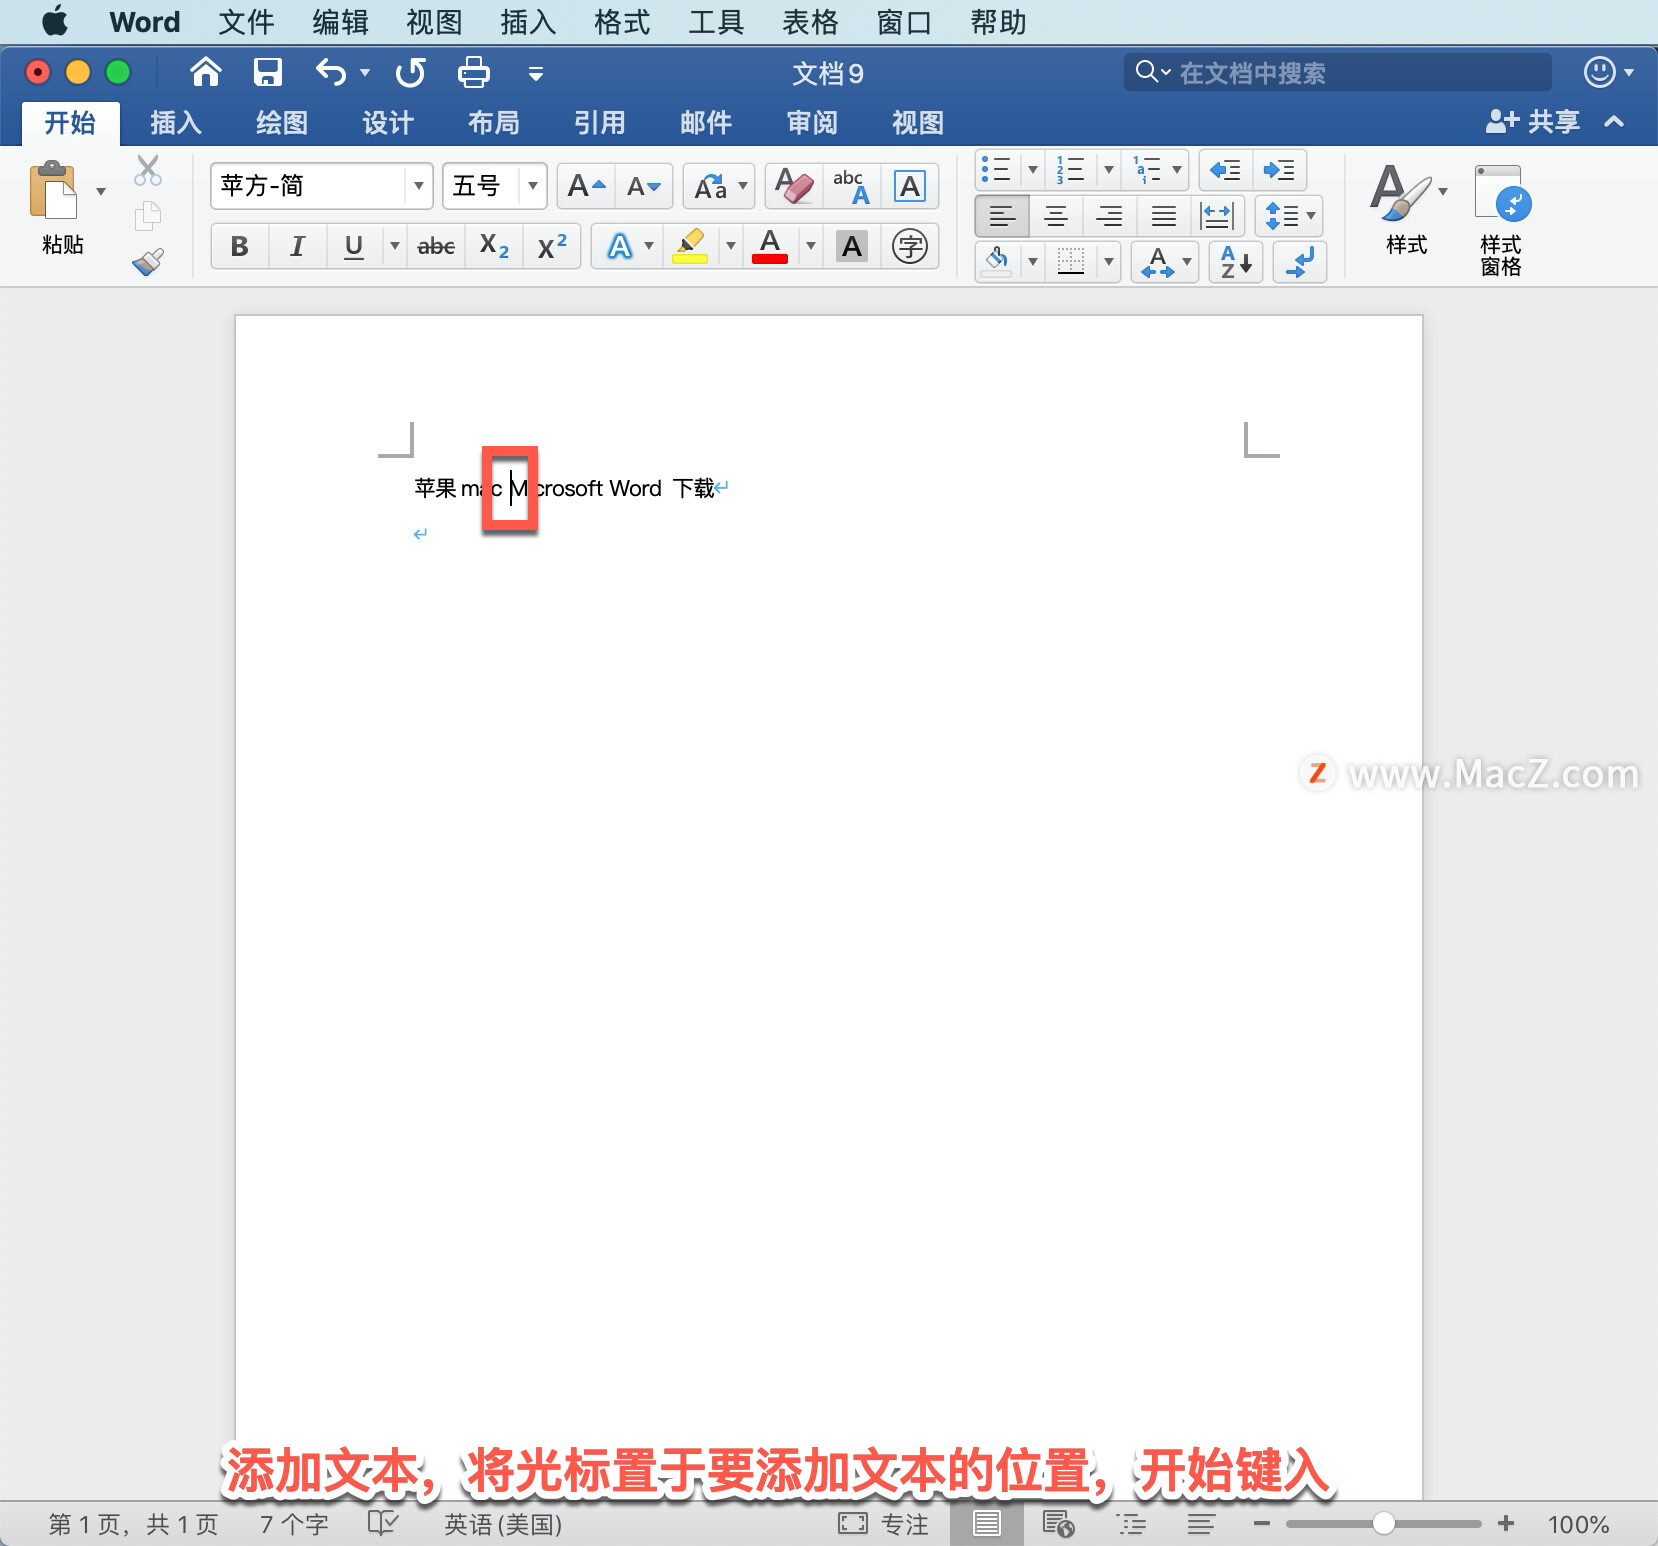1658x1546 pixels.
Task: Toggle strikethrough formatting
Action: point(436,246)
